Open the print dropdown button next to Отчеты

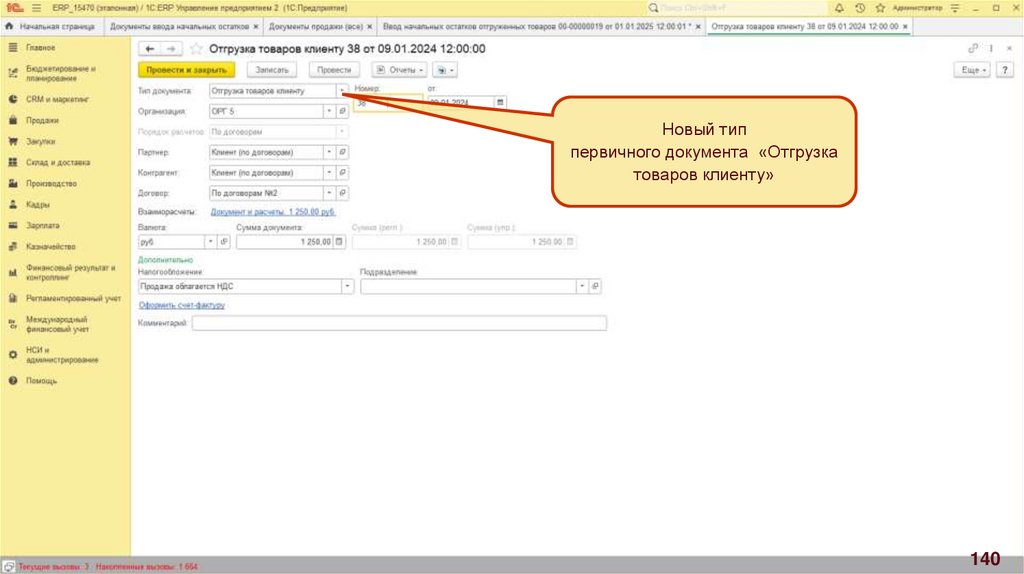[445, 70]
